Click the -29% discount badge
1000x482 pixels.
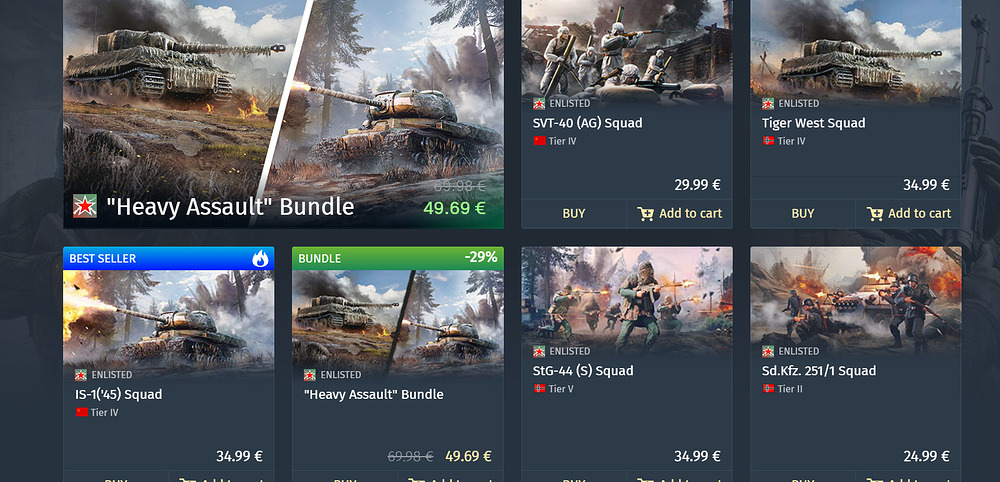(x=481, y=258)
